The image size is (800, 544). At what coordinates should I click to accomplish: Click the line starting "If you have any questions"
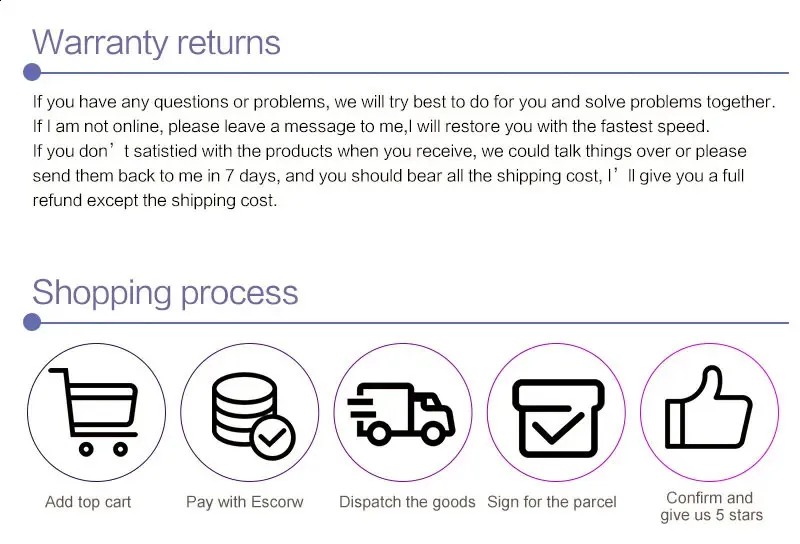(403, 102)
